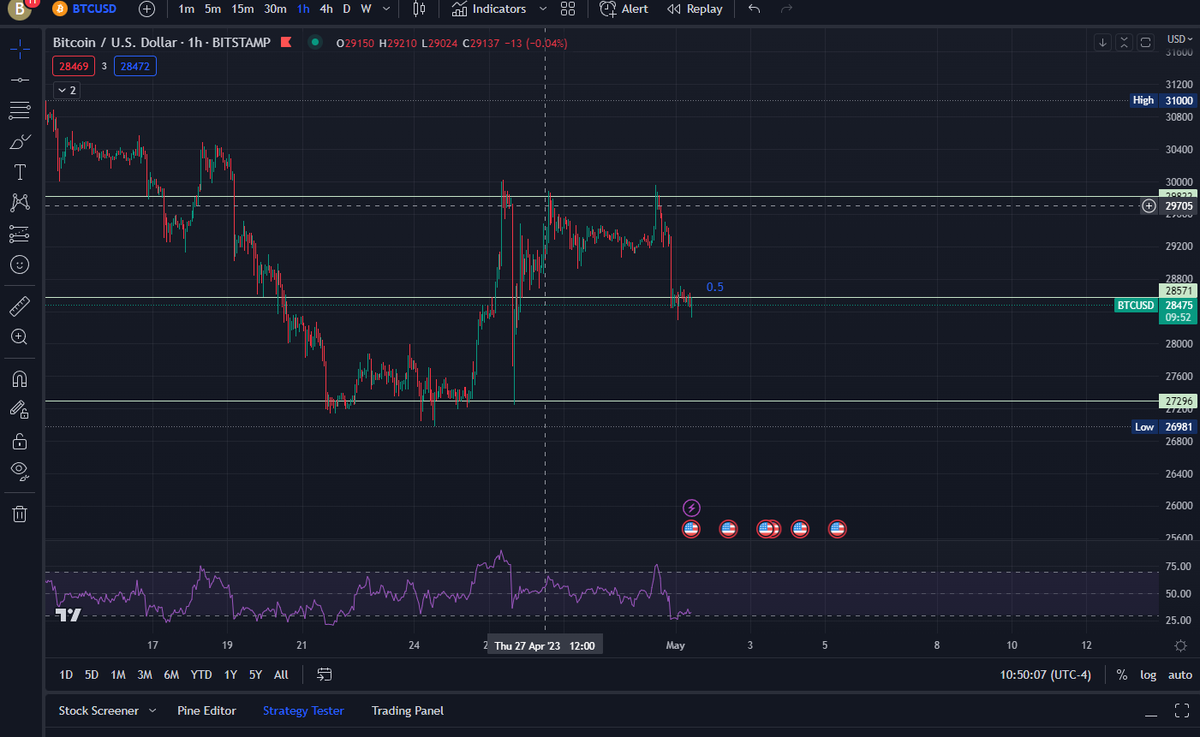Image resolution: width=1200 pixels, height=737 pixels.
Task: Select the 15m timeframe
Action: click(x=242, y=9)
